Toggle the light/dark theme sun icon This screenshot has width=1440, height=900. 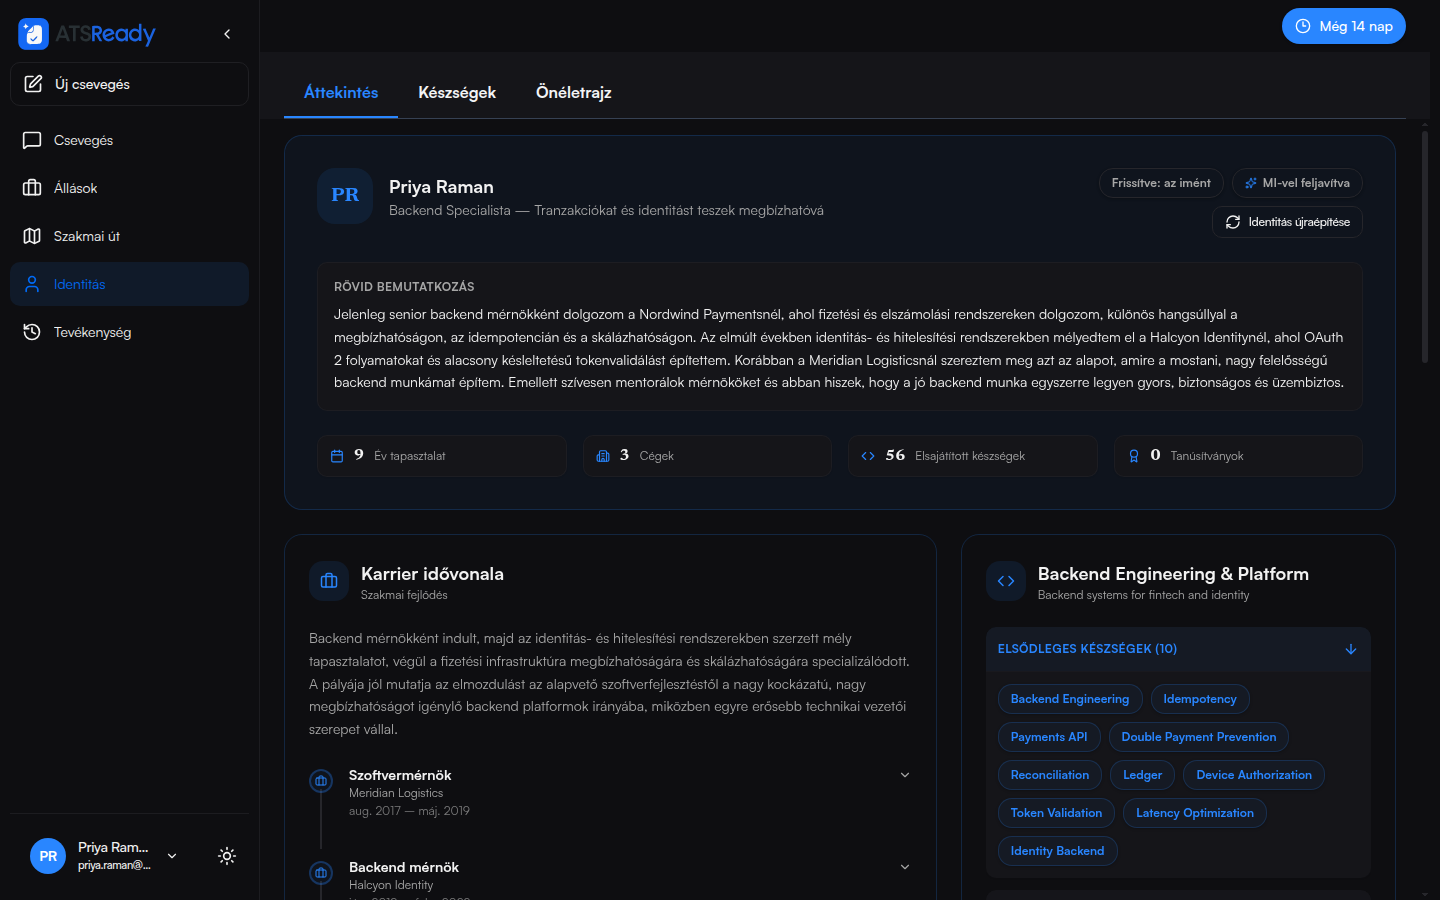(227, 856)
